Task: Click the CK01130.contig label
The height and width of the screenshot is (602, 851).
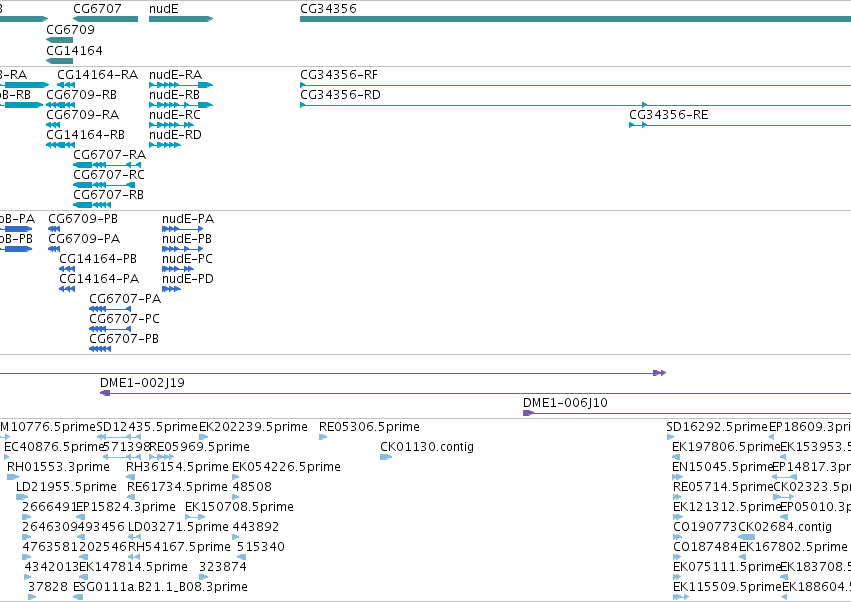Action: (427, 447)
